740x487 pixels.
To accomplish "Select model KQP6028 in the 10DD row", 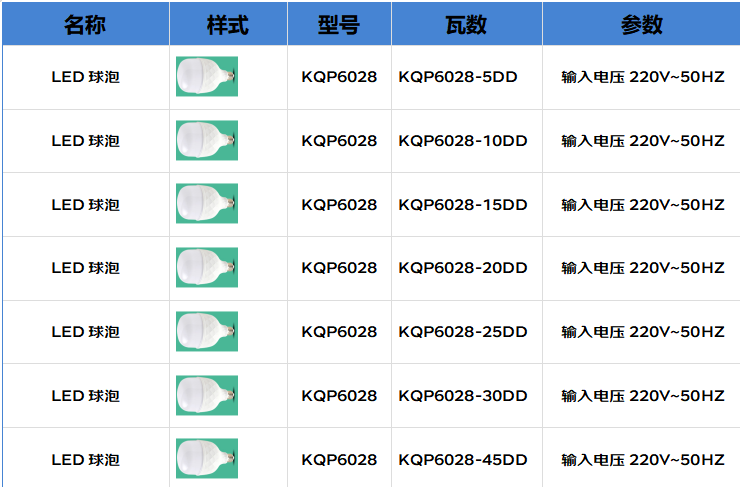I will coord(339,141).
